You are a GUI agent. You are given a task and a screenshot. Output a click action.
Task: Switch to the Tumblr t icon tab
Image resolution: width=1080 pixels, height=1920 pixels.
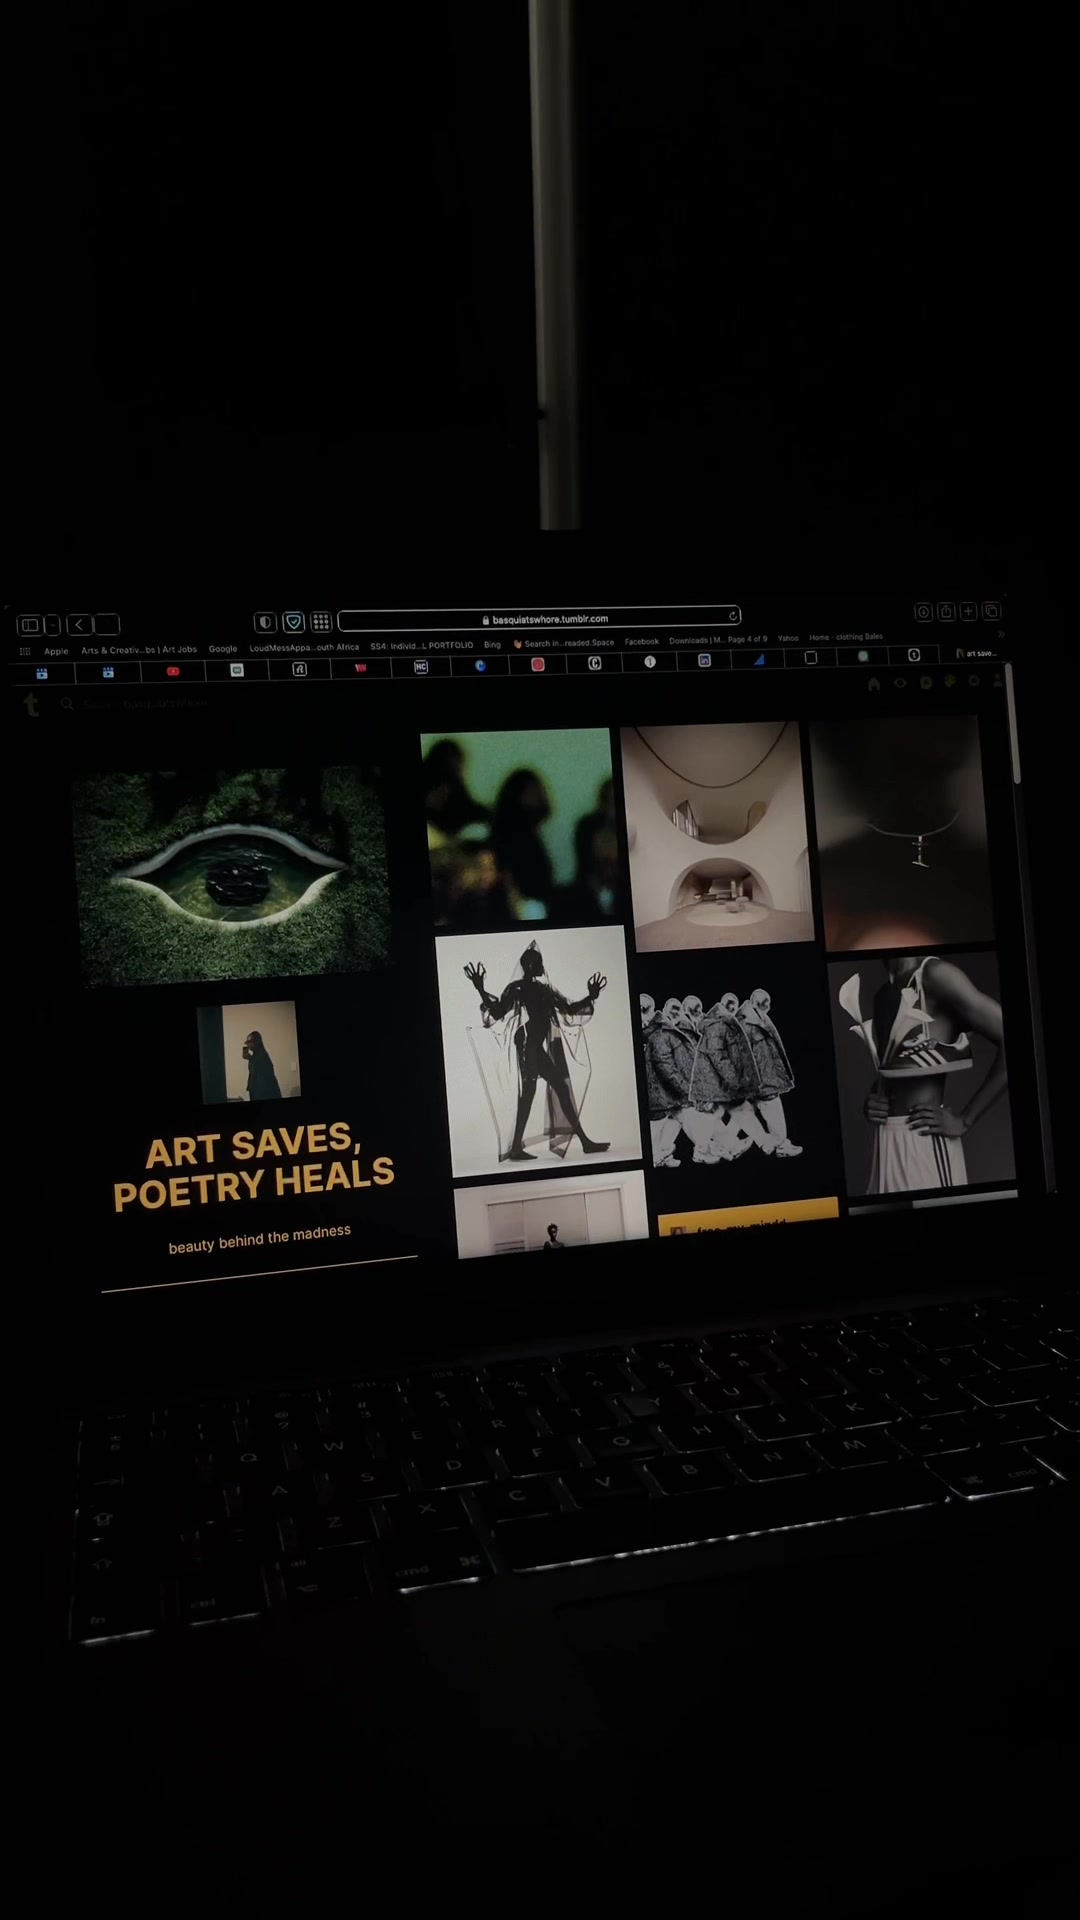tap(914, 655)
